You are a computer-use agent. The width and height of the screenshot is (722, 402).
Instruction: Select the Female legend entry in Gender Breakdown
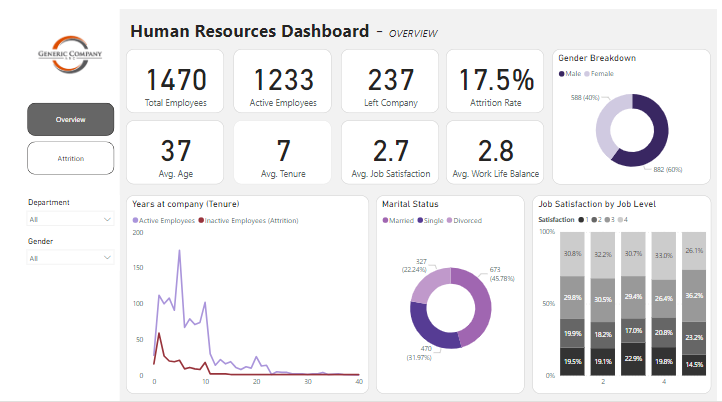(599, 74)
